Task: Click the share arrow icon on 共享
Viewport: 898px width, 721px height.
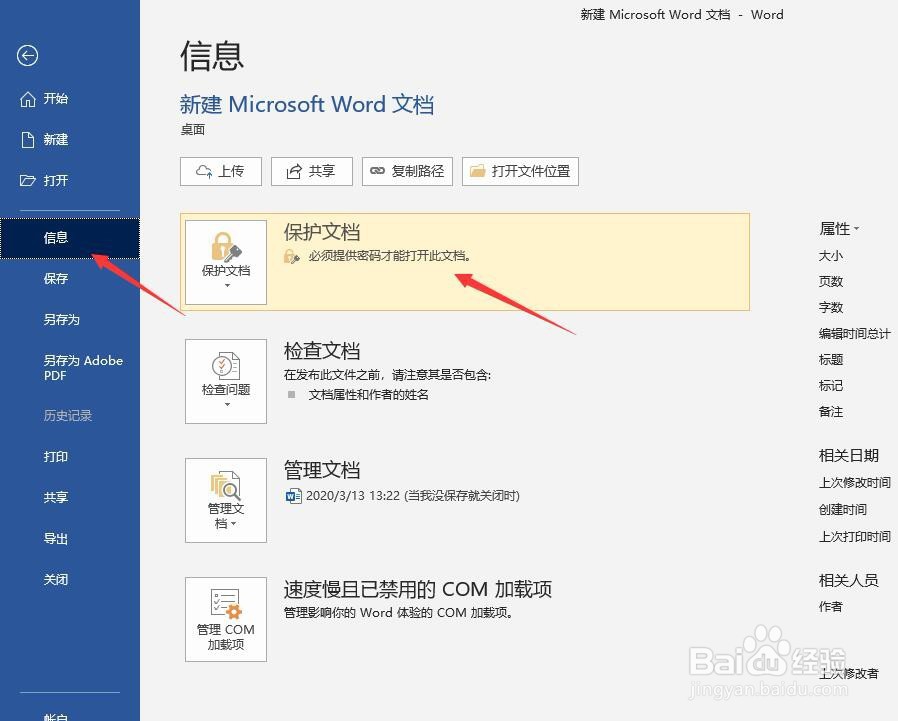Action: tap(294, 171)
